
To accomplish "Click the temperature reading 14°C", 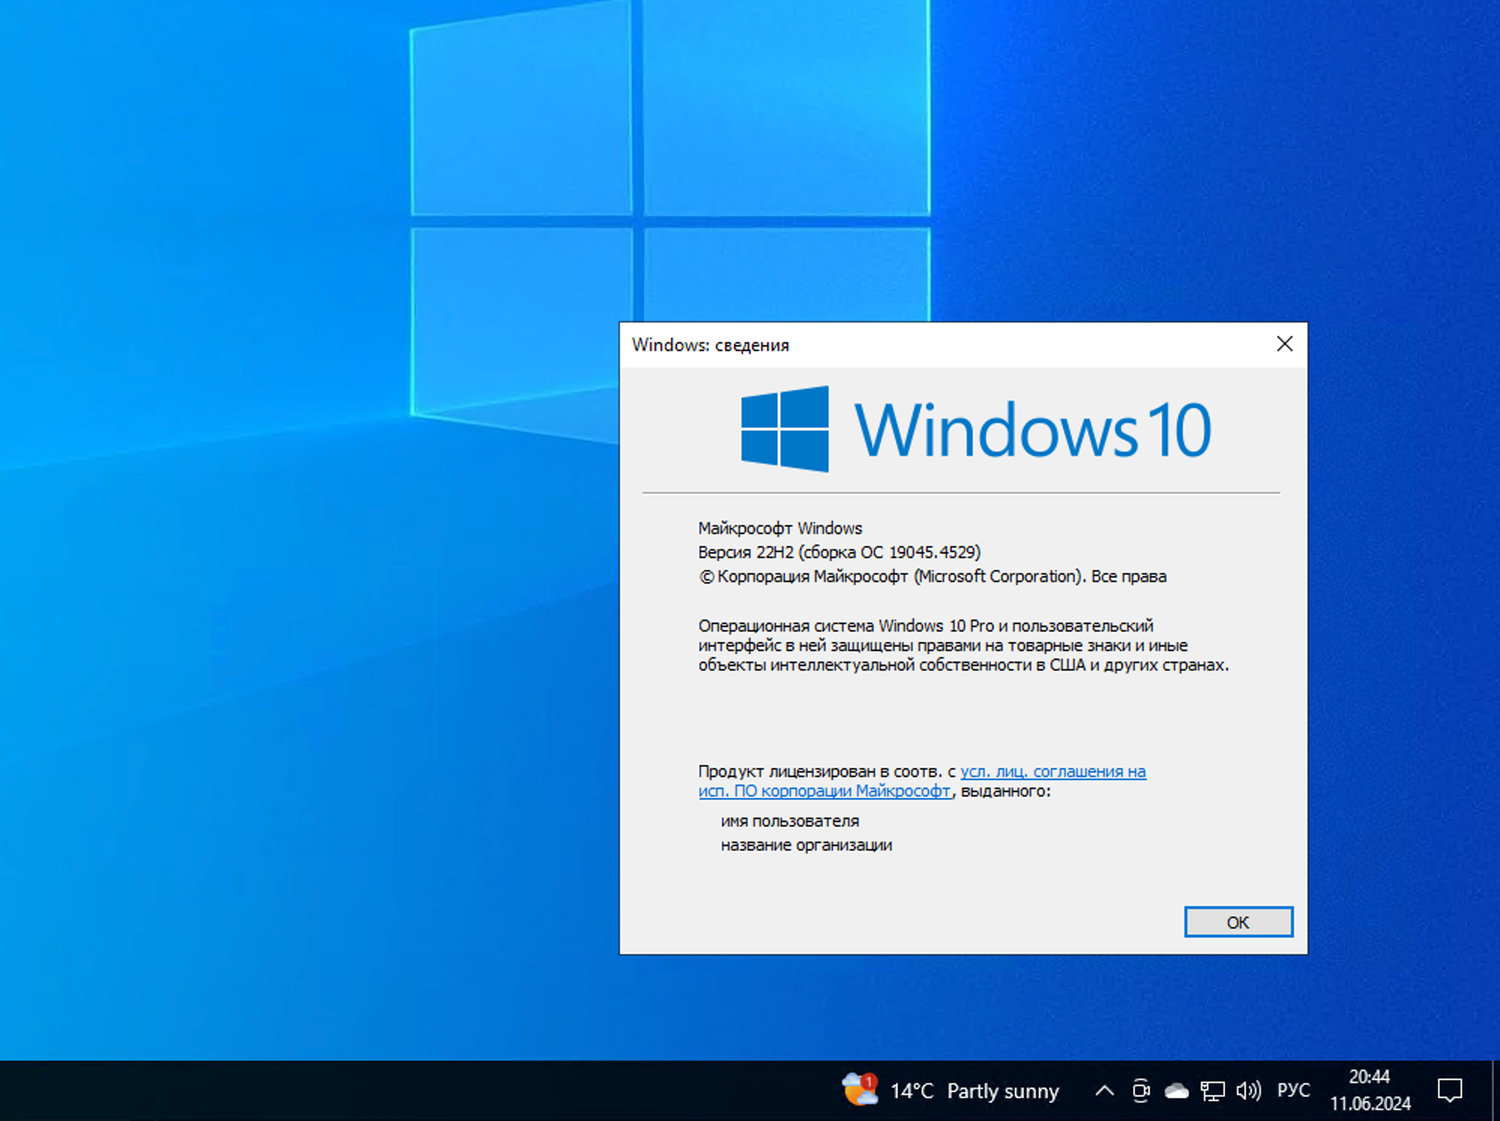I will [912, 1091].
